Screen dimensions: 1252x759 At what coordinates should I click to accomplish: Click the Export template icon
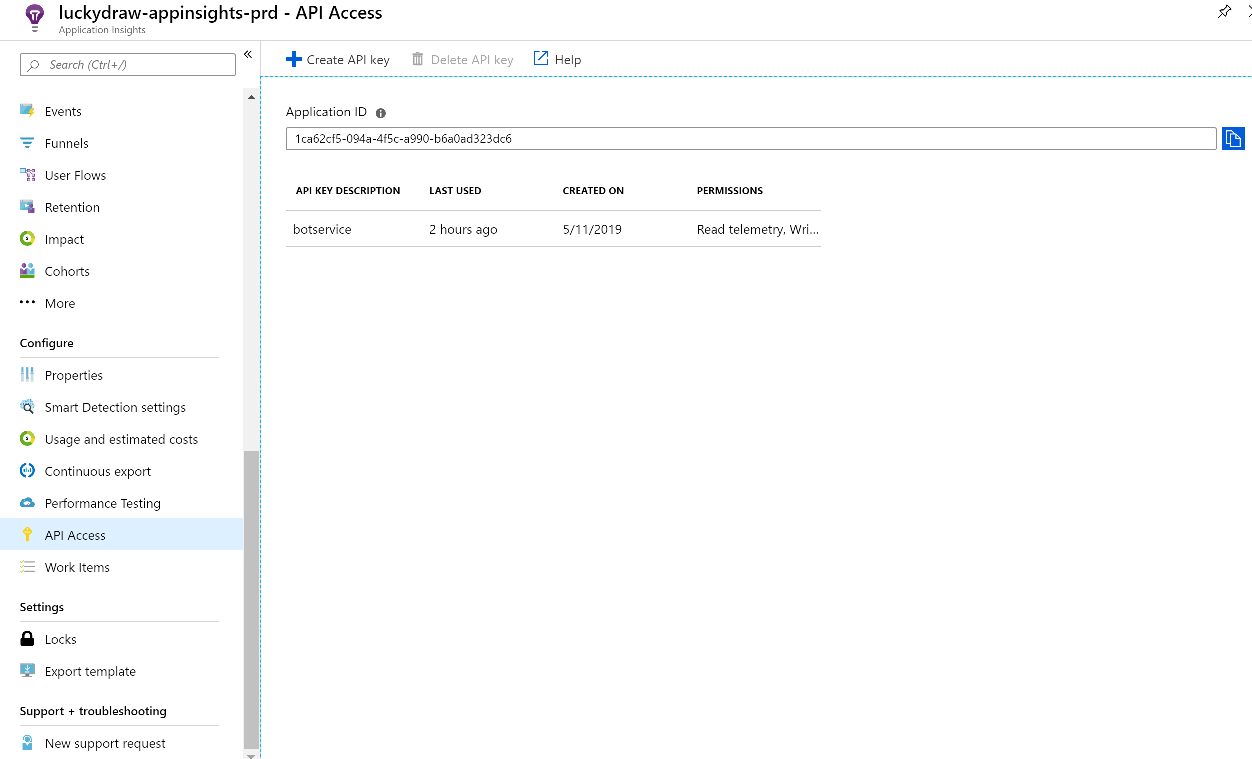coord(28,671)
